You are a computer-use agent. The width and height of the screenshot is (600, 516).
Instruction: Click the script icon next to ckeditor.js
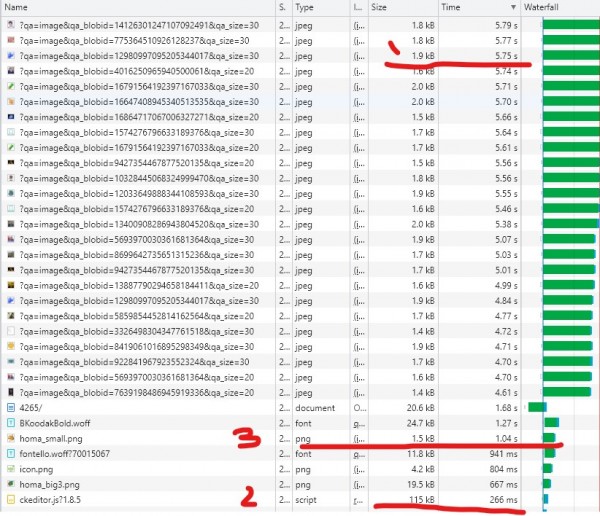pyautogui.click(x=9, y=498)
